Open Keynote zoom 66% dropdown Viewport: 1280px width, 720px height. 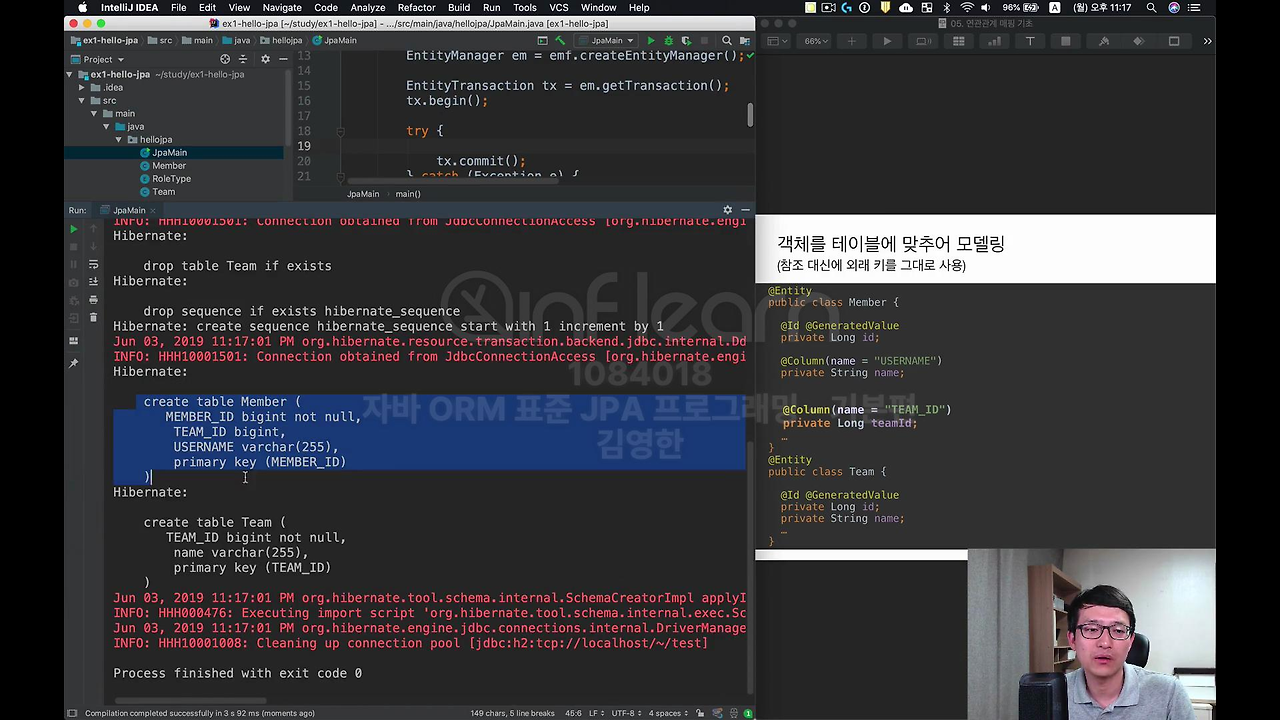pos(816,41)
